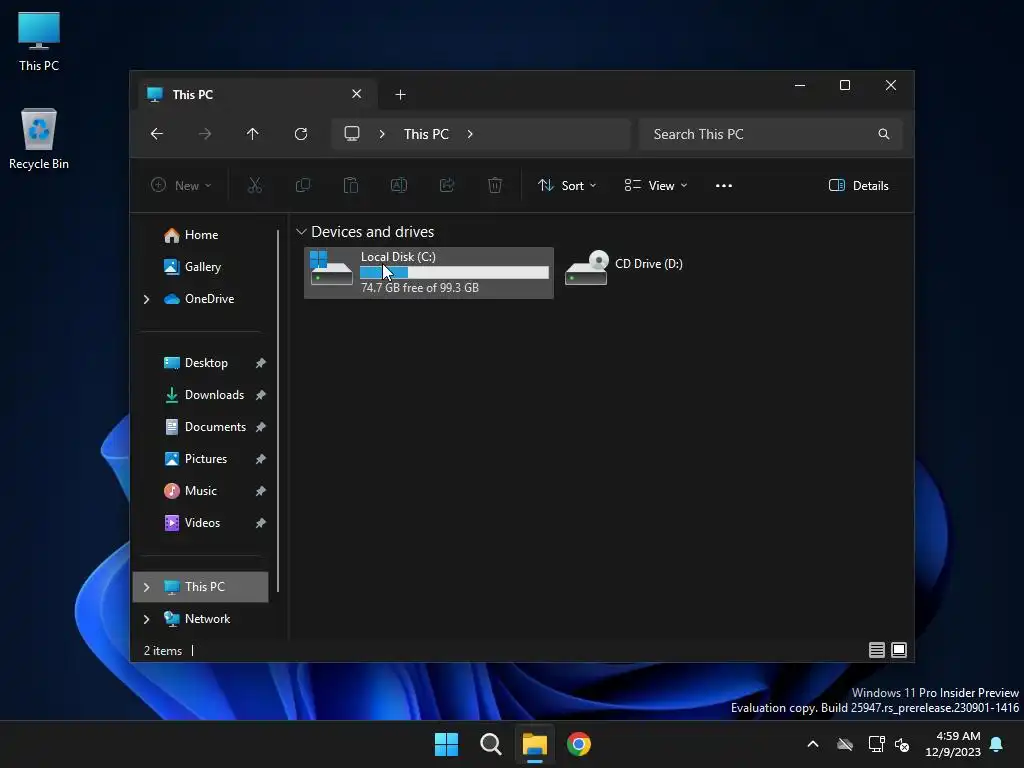The image size is (1024, 768).
Task: Click the Forward navigation arrow
Action: pyautogui.click(x=204, y=134)
